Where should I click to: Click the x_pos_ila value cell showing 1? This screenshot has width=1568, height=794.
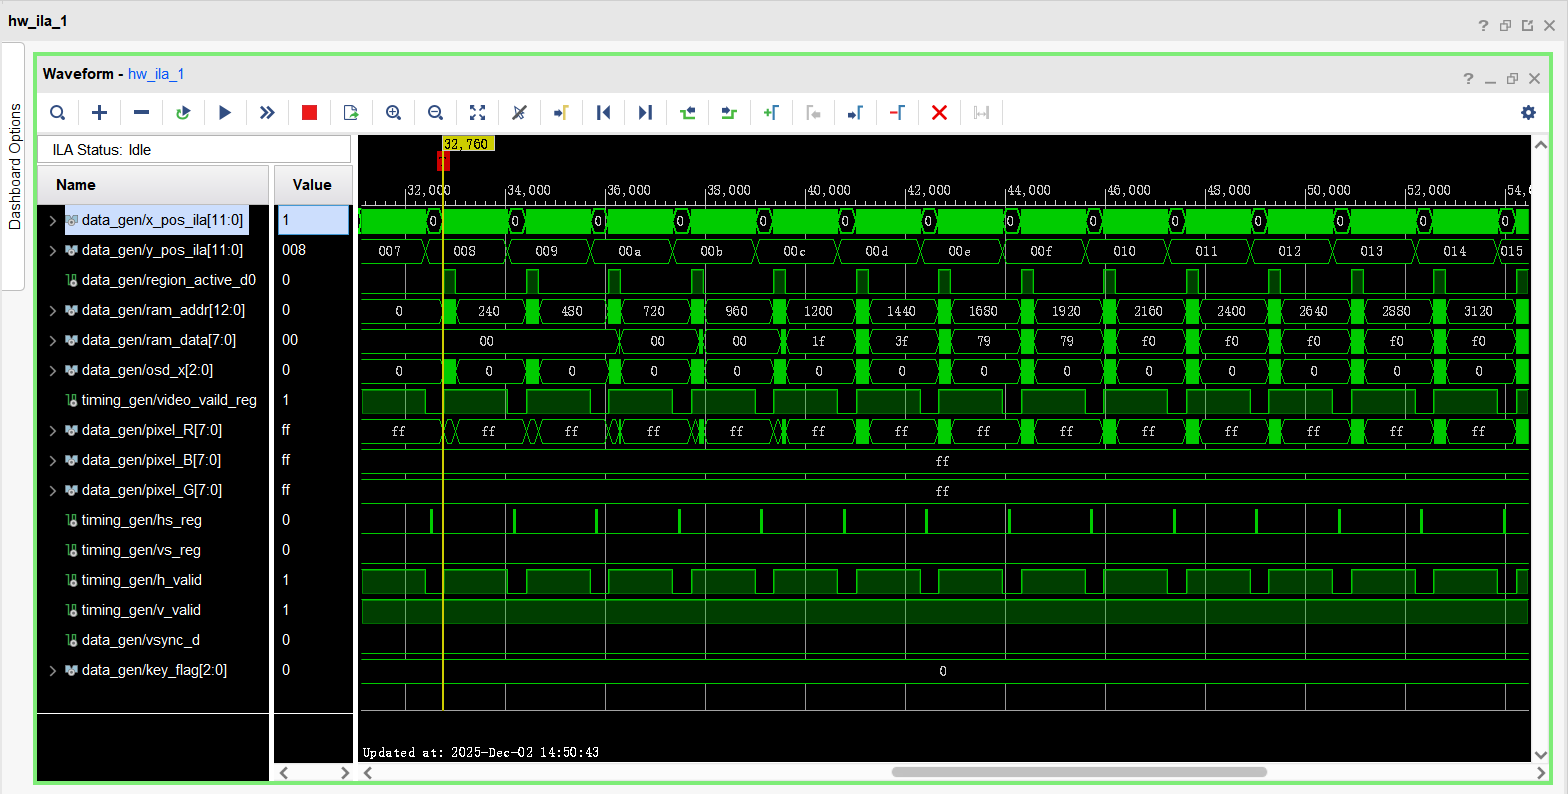[313, 220]
